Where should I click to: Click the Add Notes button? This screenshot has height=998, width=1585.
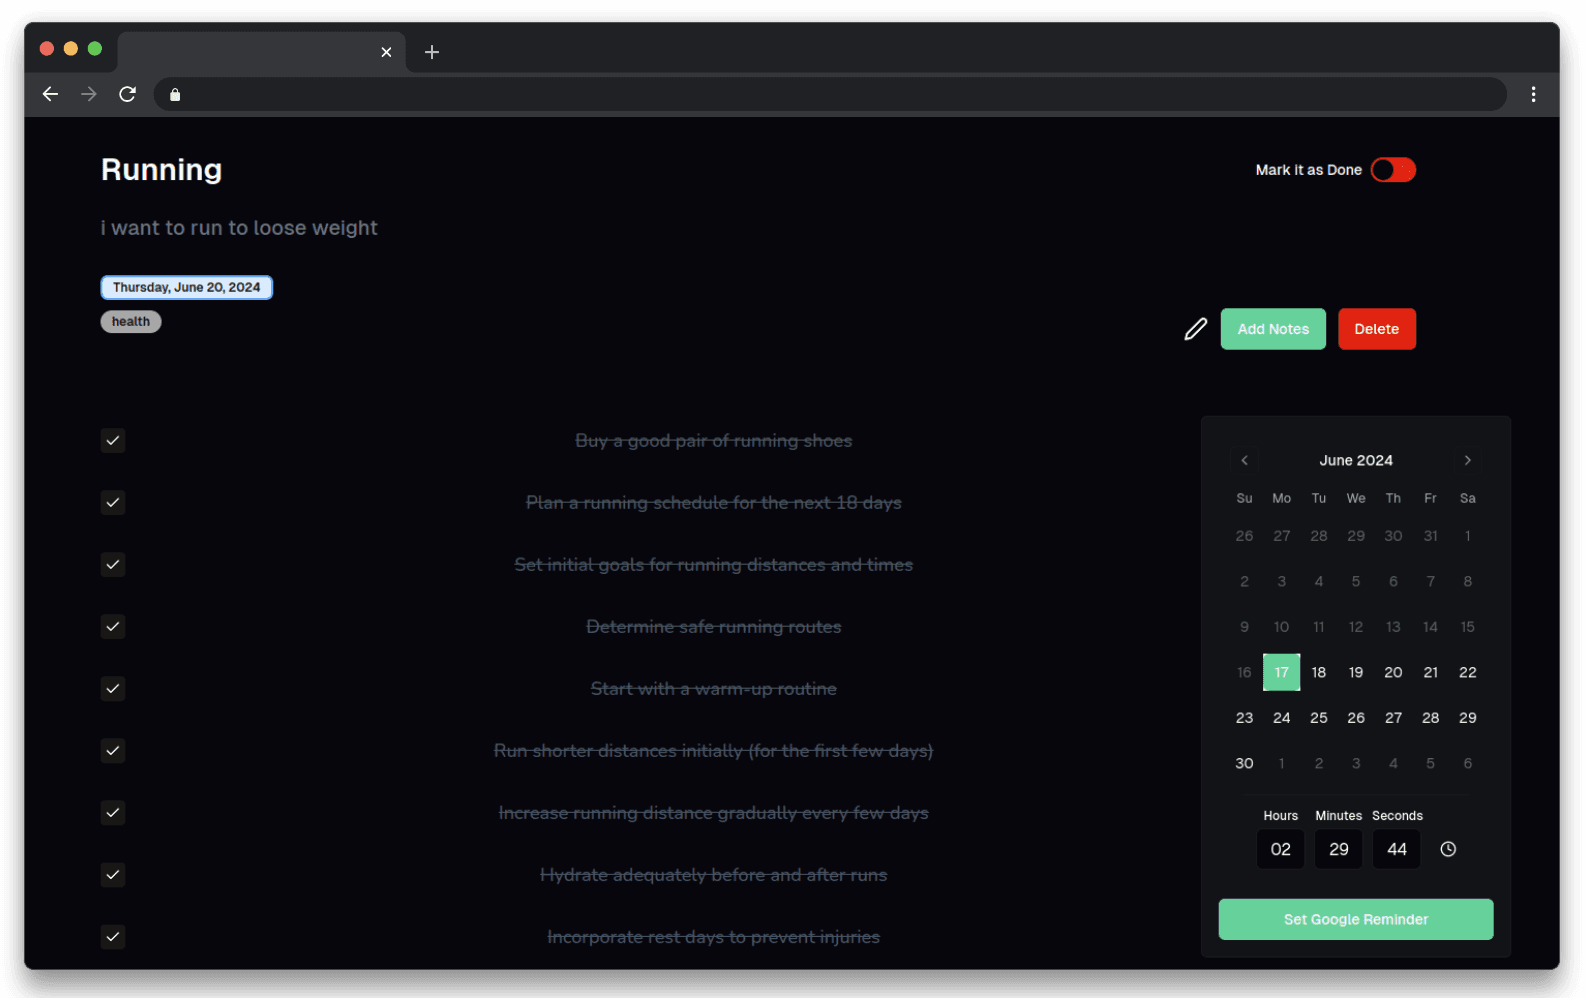coord(1272,329)
